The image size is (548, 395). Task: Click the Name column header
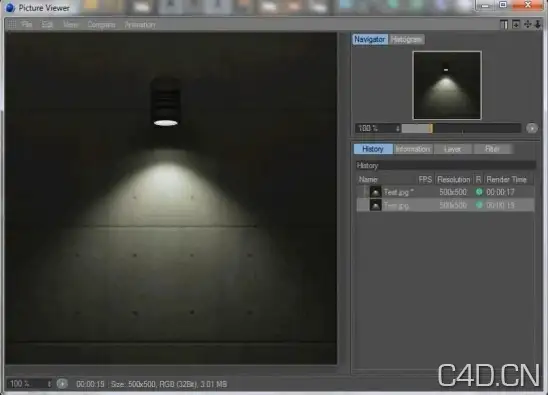point(368,180)
